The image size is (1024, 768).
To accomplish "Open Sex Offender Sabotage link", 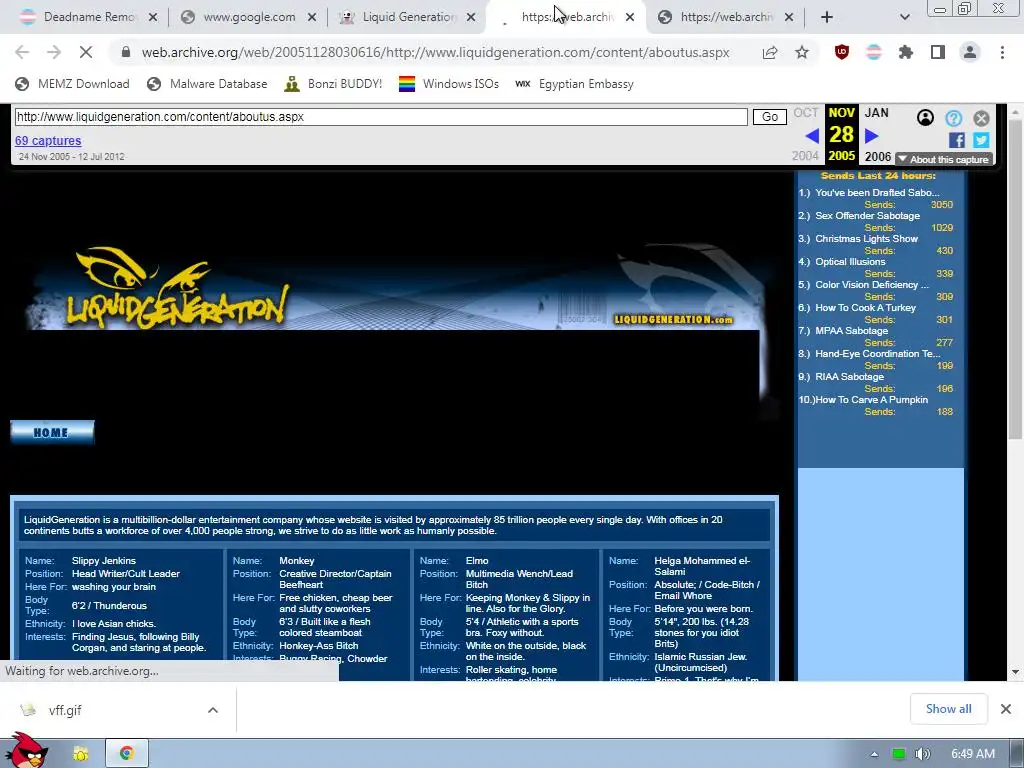I will (867, 216).
